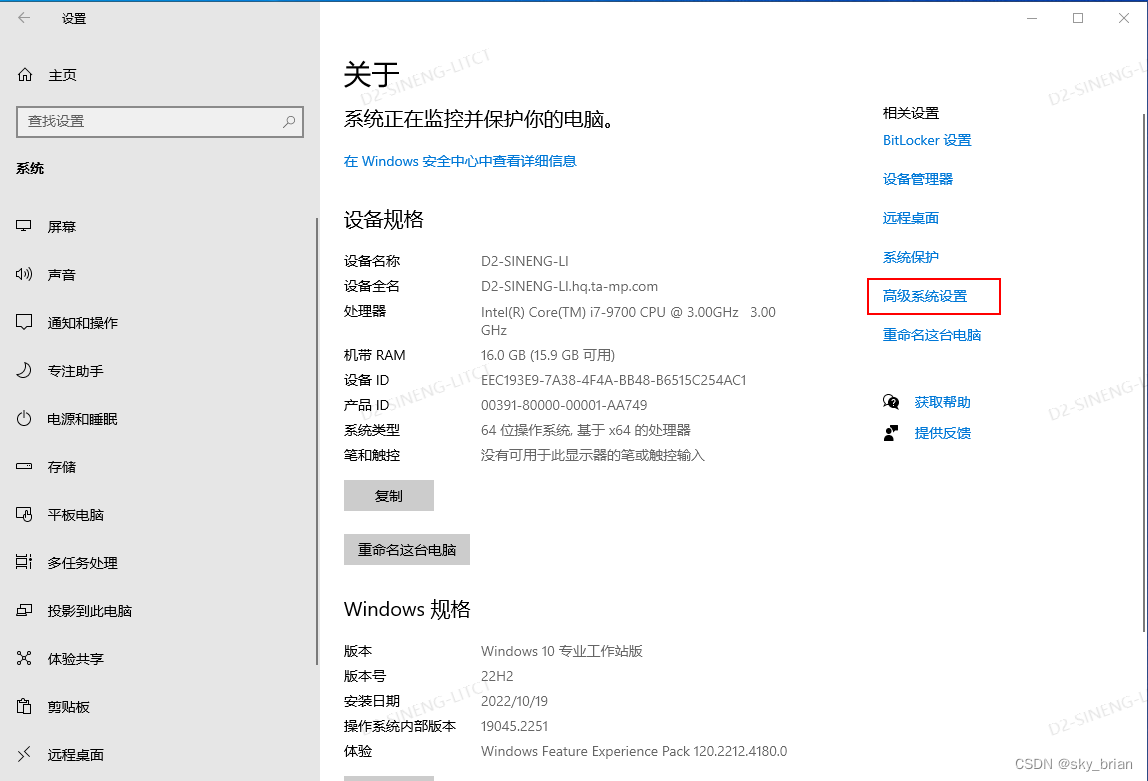Click 重命名这台电脑 link in related settings
Image resolution: width=1148 pixels, height=781 pixels.
pyautogui.click(x=932, y=335)
